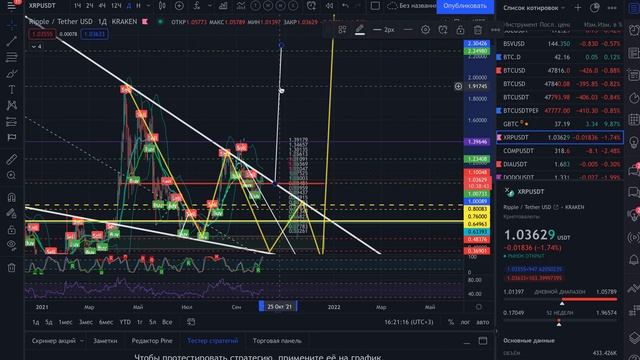The image size is (640, 360).
Task: Open the indicator templates icon
Action: point(241,6)
